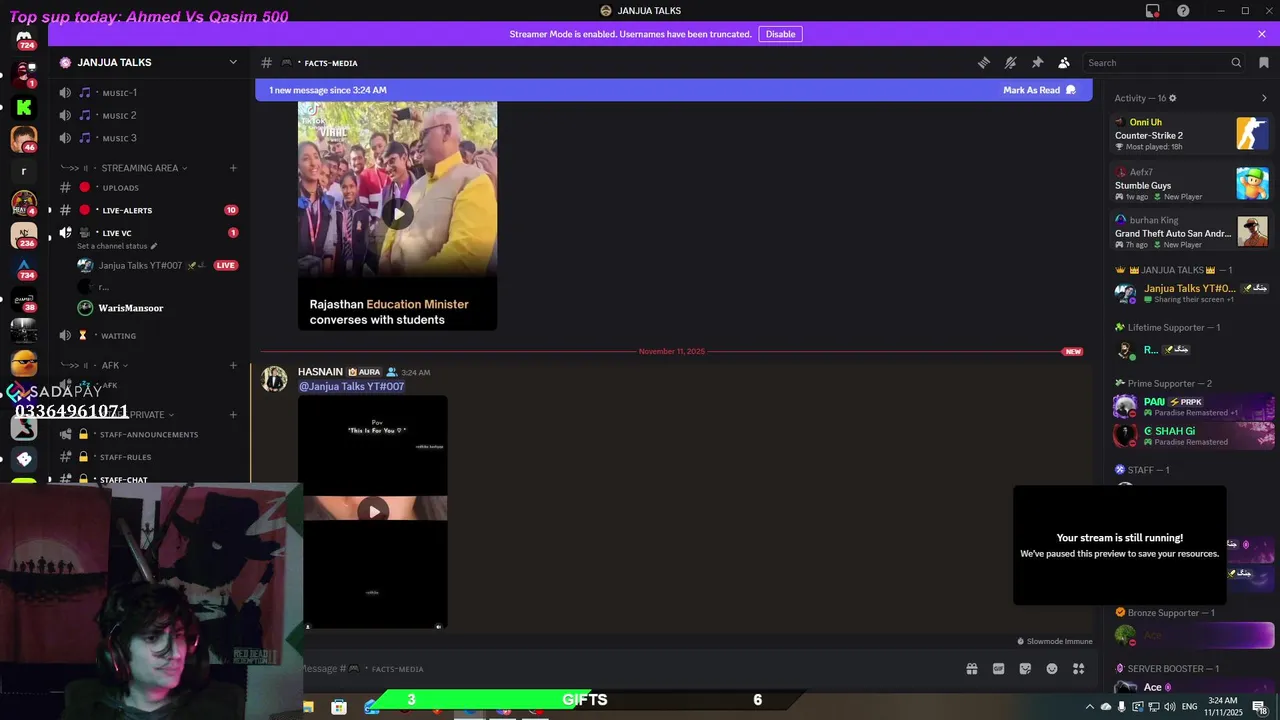
Task: Open the emoji picker icon
Action: tap(1052, 669)
